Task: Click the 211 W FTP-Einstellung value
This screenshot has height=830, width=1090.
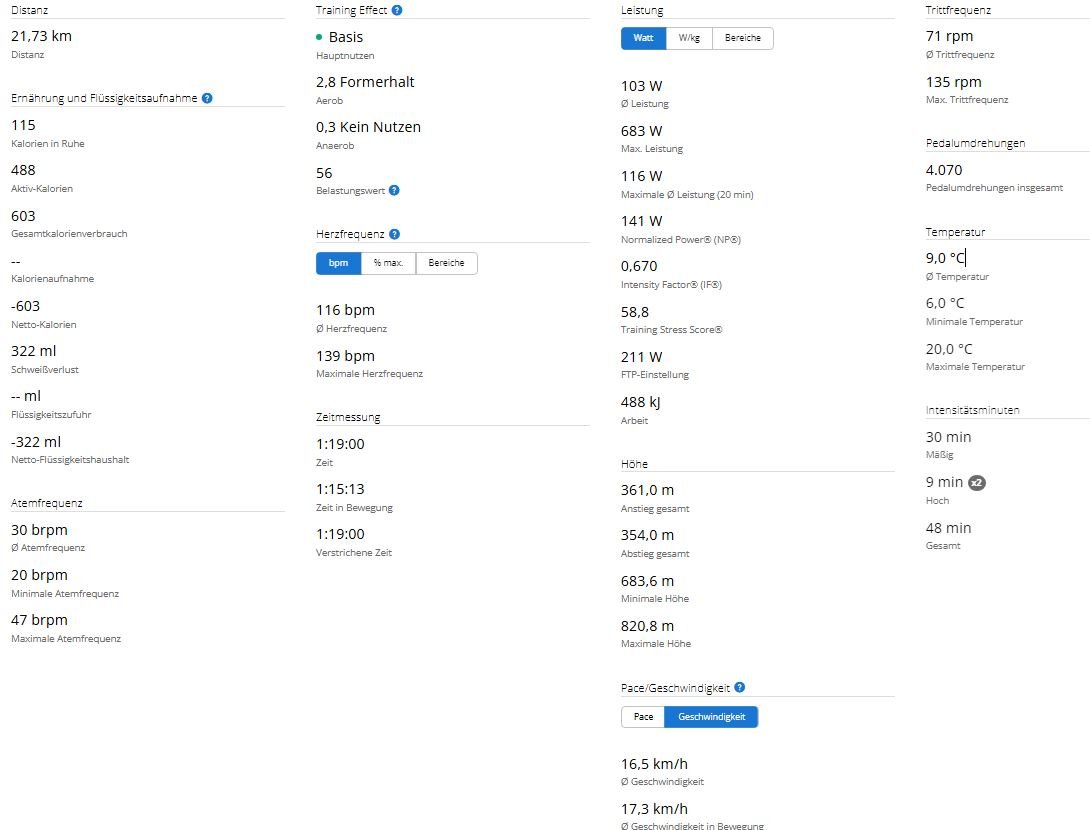Action: pos(641,357)
